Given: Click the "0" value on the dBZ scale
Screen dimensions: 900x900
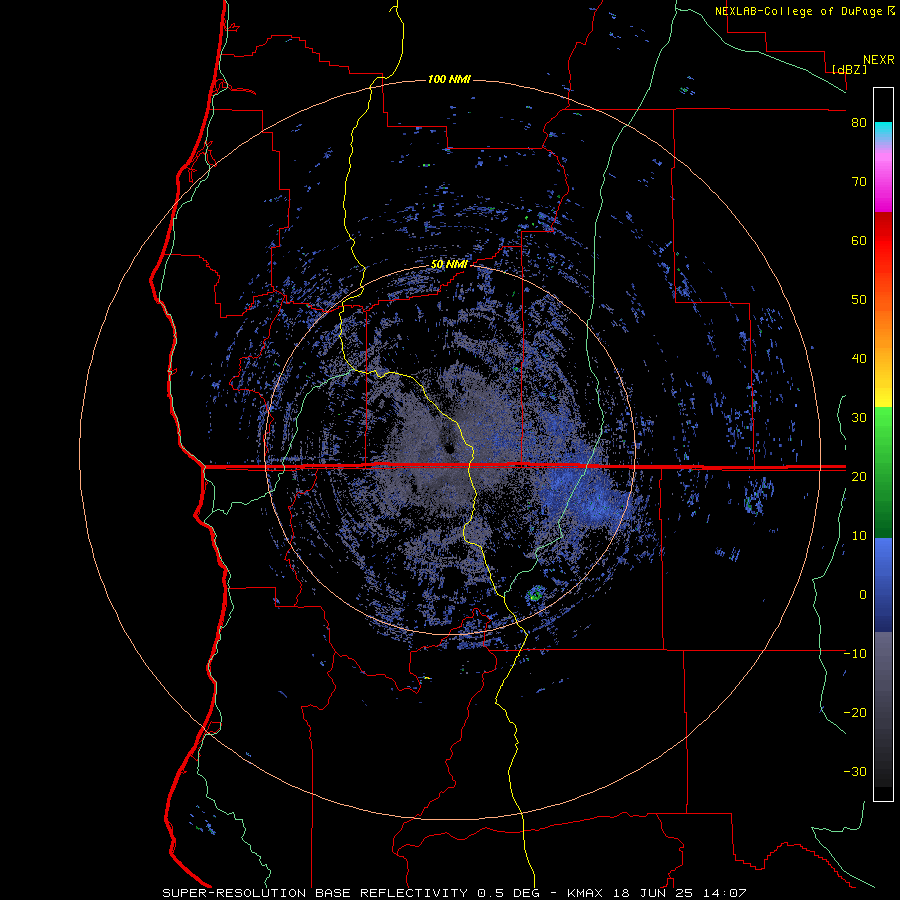Looking at the screenshot, I should tap(863, 595).
